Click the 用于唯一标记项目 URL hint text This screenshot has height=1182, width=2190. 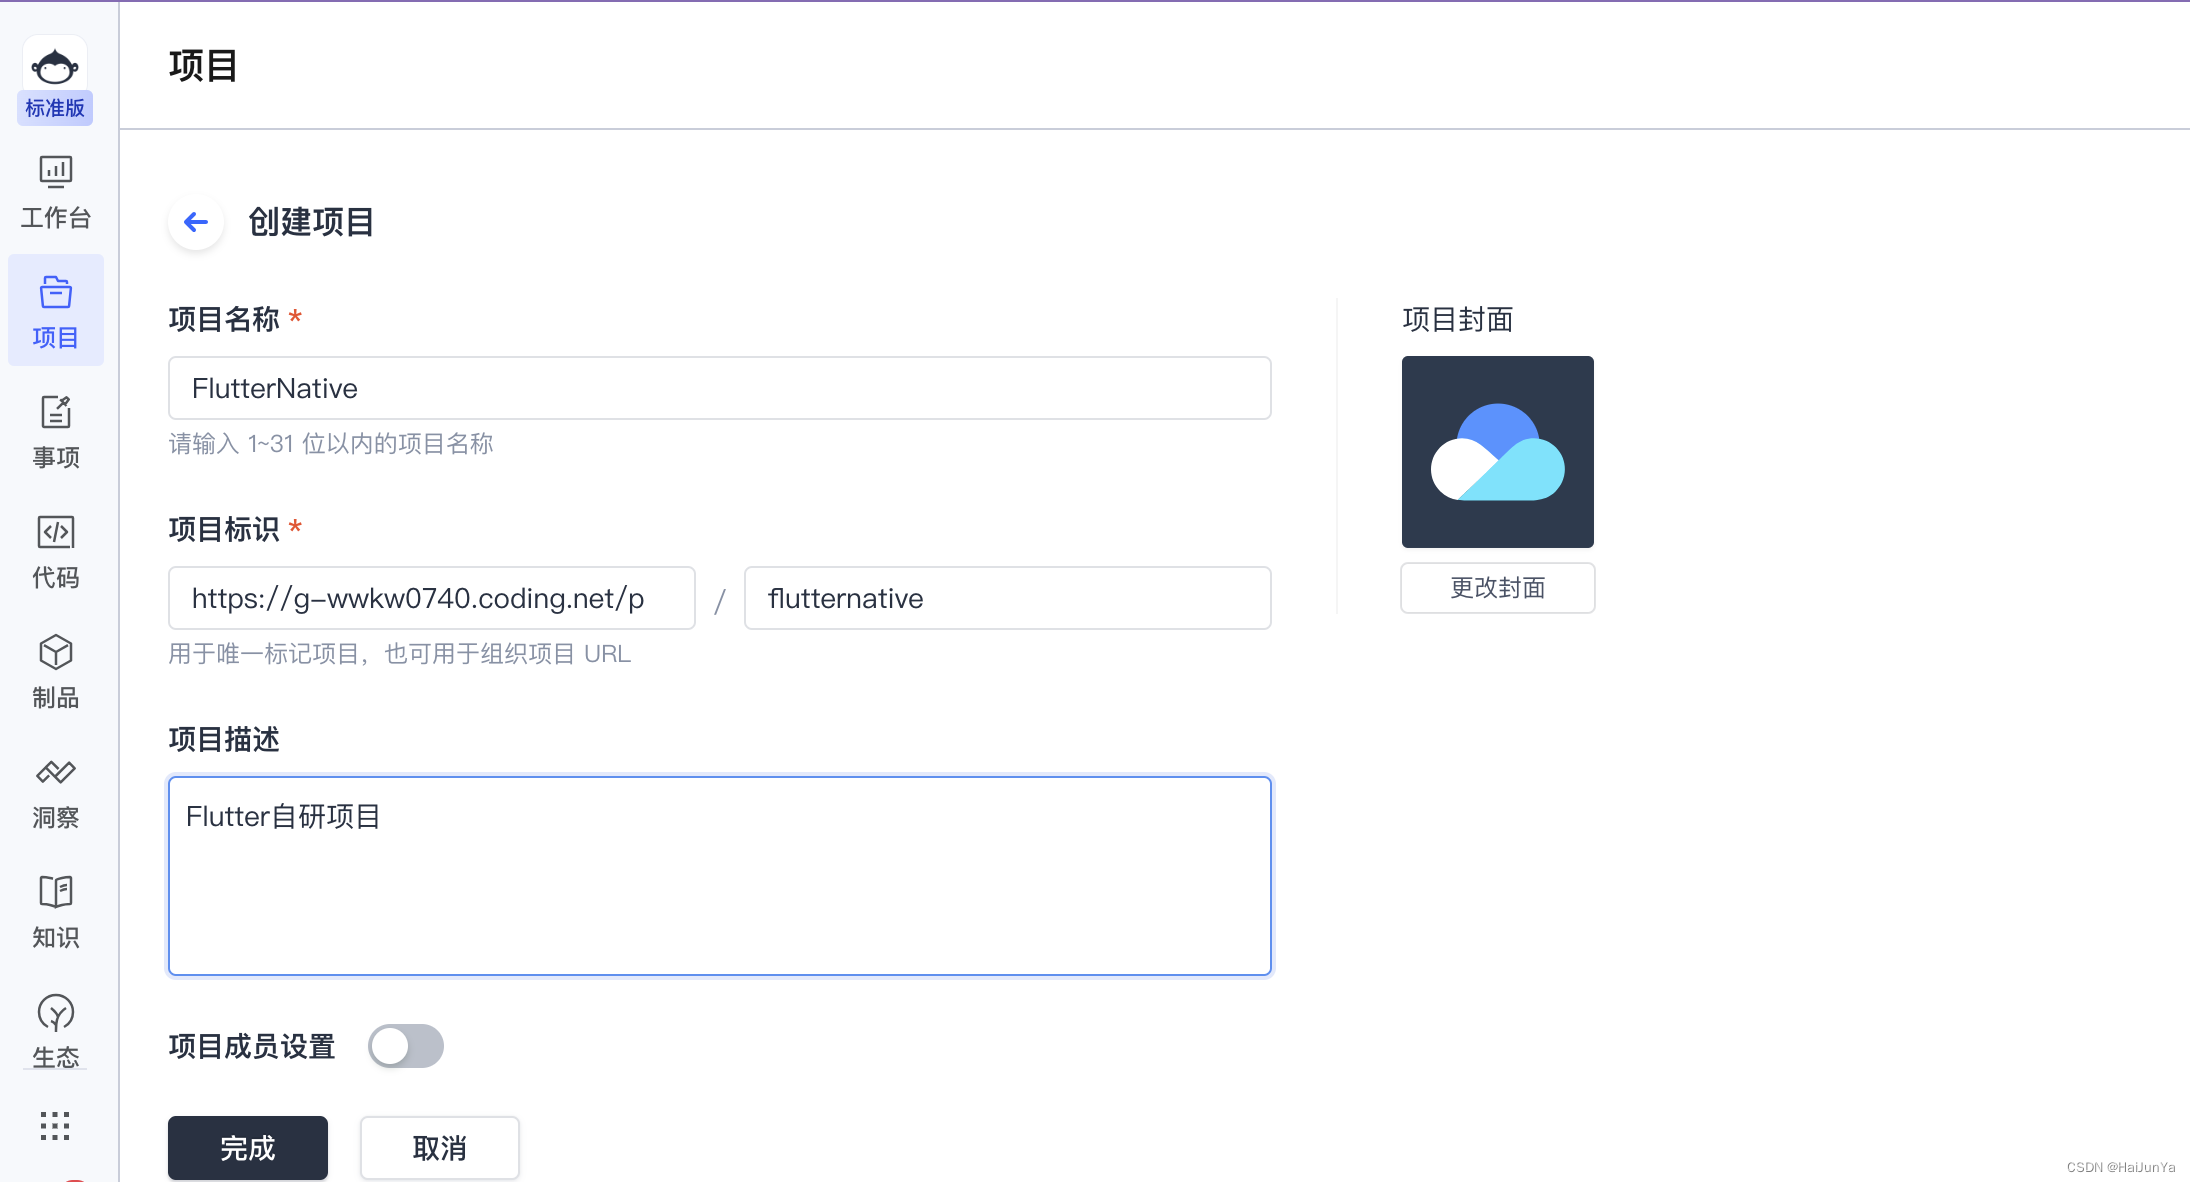tap(400, 654)
